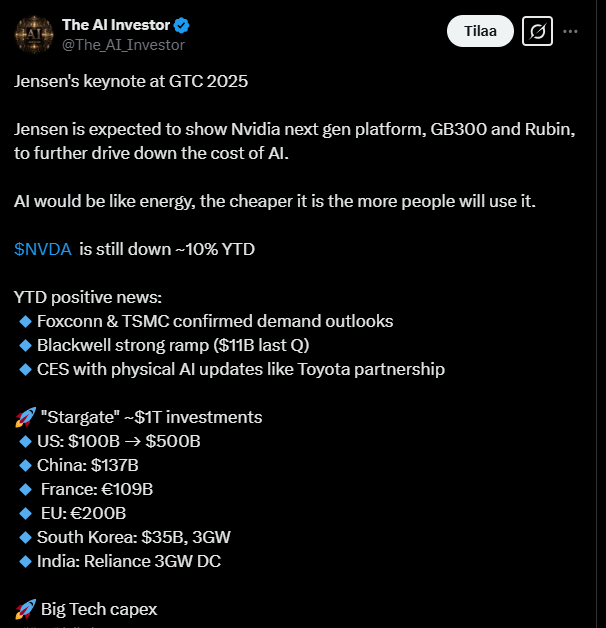Open The AI Investor profile avatar
Viewport: 606px width, 628px height.
(34, 33)
